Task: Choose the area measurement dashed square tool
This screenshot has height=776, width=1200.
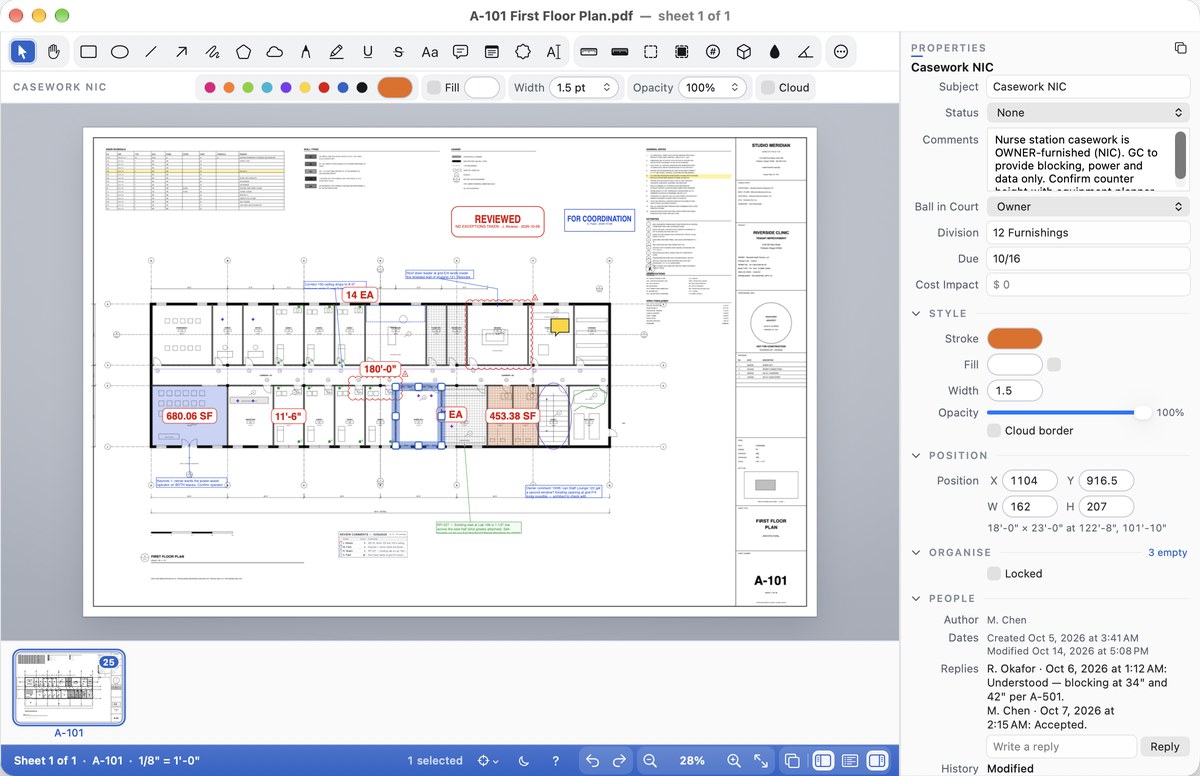Action: 650,52
